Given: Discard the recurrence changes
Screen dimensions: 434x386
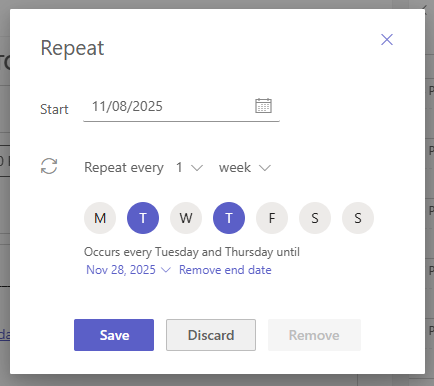Looking at the screenshot, I should click(211, 335).
